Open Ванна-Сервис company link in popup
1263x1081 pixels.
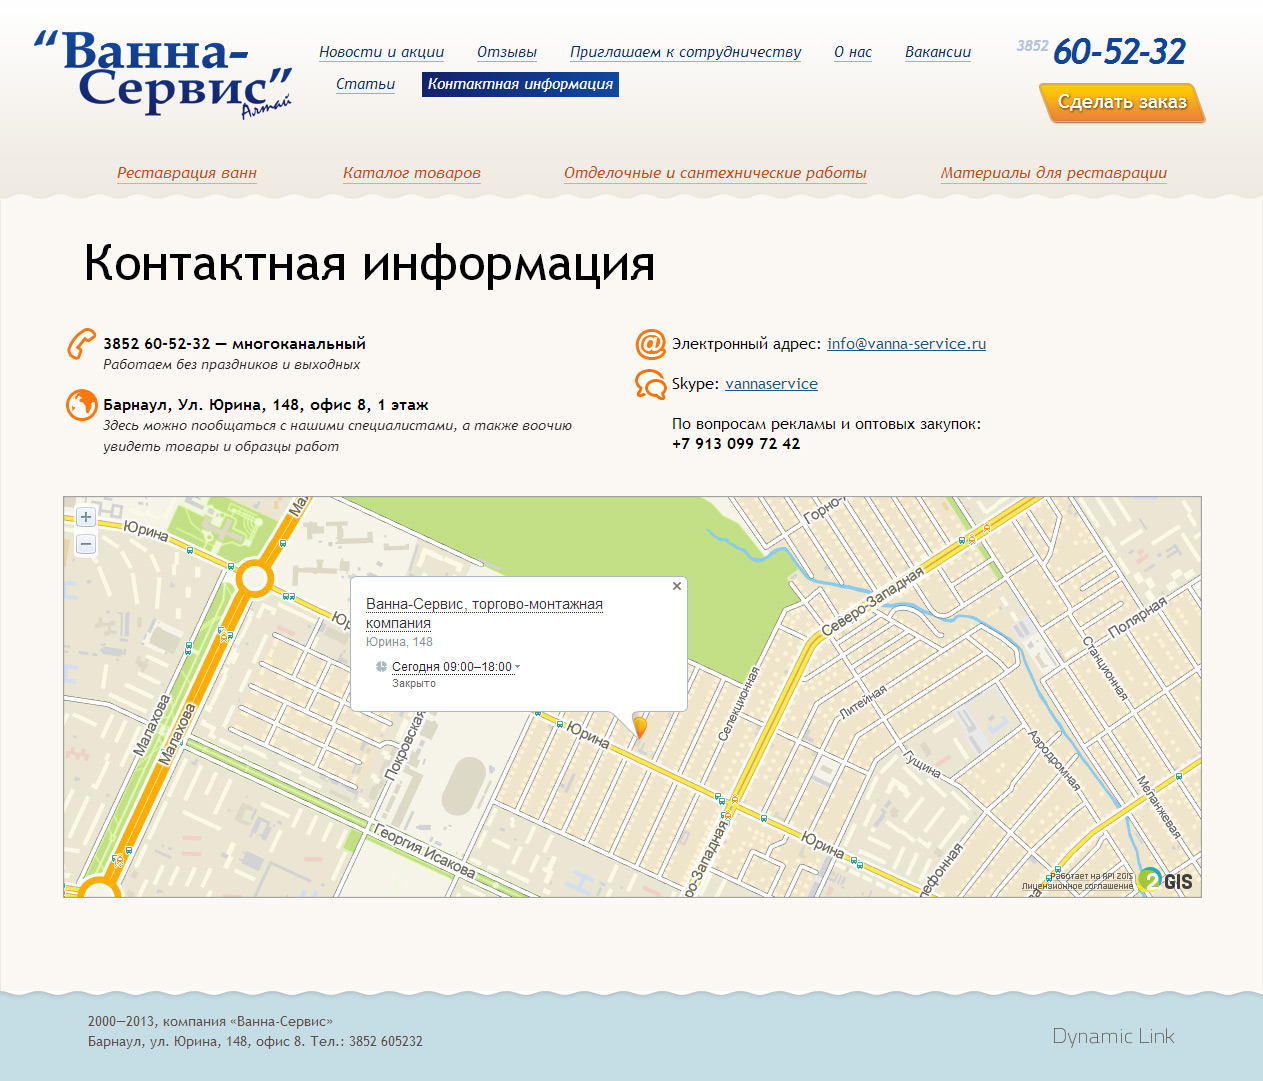coord(484,613)
